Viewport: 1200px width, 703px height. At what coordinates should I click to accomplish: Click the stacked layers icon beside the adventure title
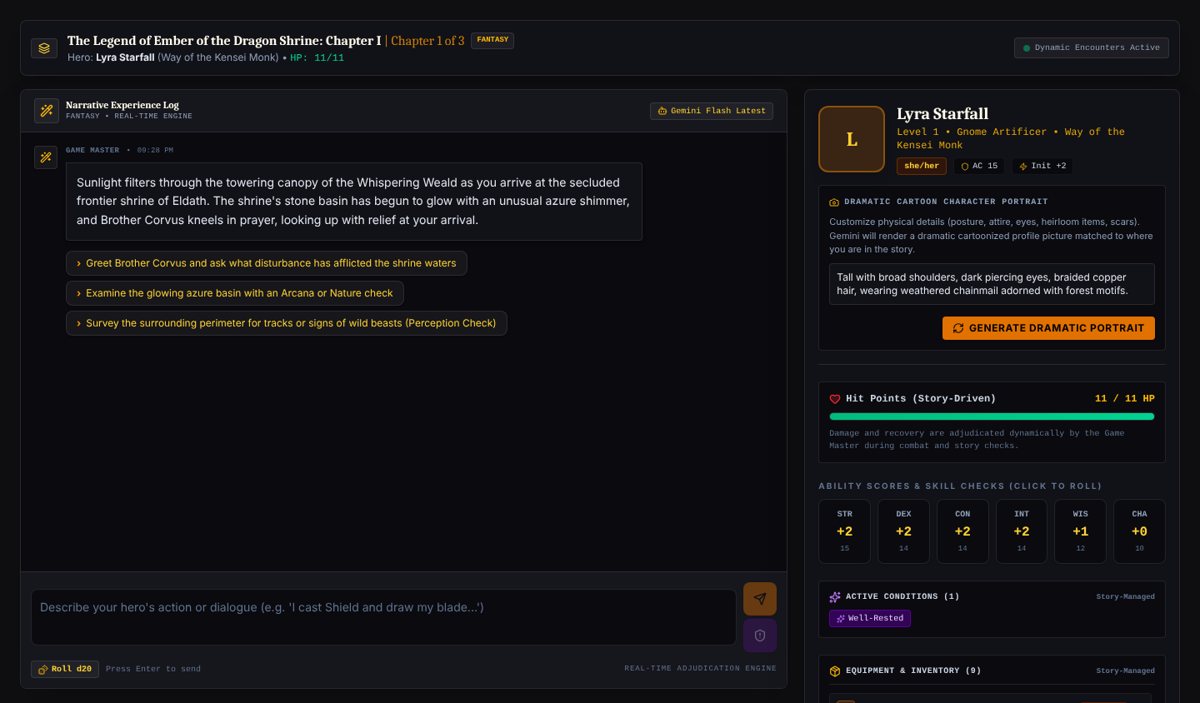[x=44, y=48]
